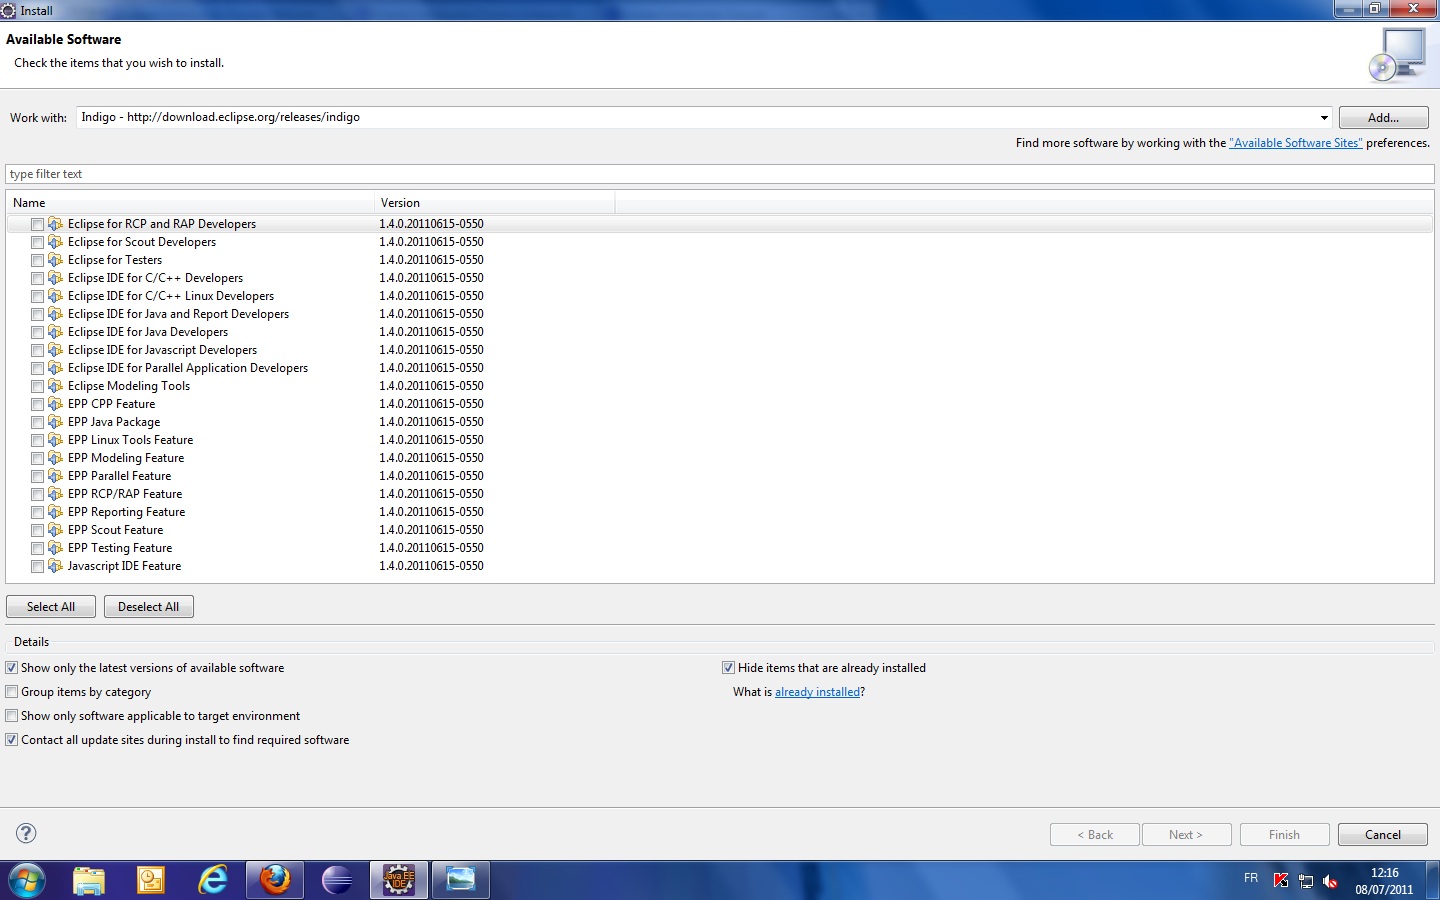Sort by the Version column header
This screenshot has width=1440, height=900.
point(495,203)
